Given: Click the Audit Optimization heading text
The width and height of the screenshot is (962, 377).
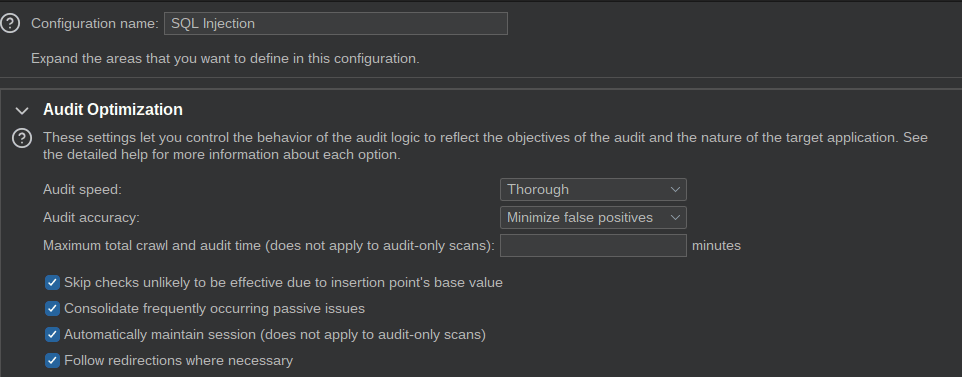Looking at the screenshot, I should pyautogui.click(x=113, y=109).
